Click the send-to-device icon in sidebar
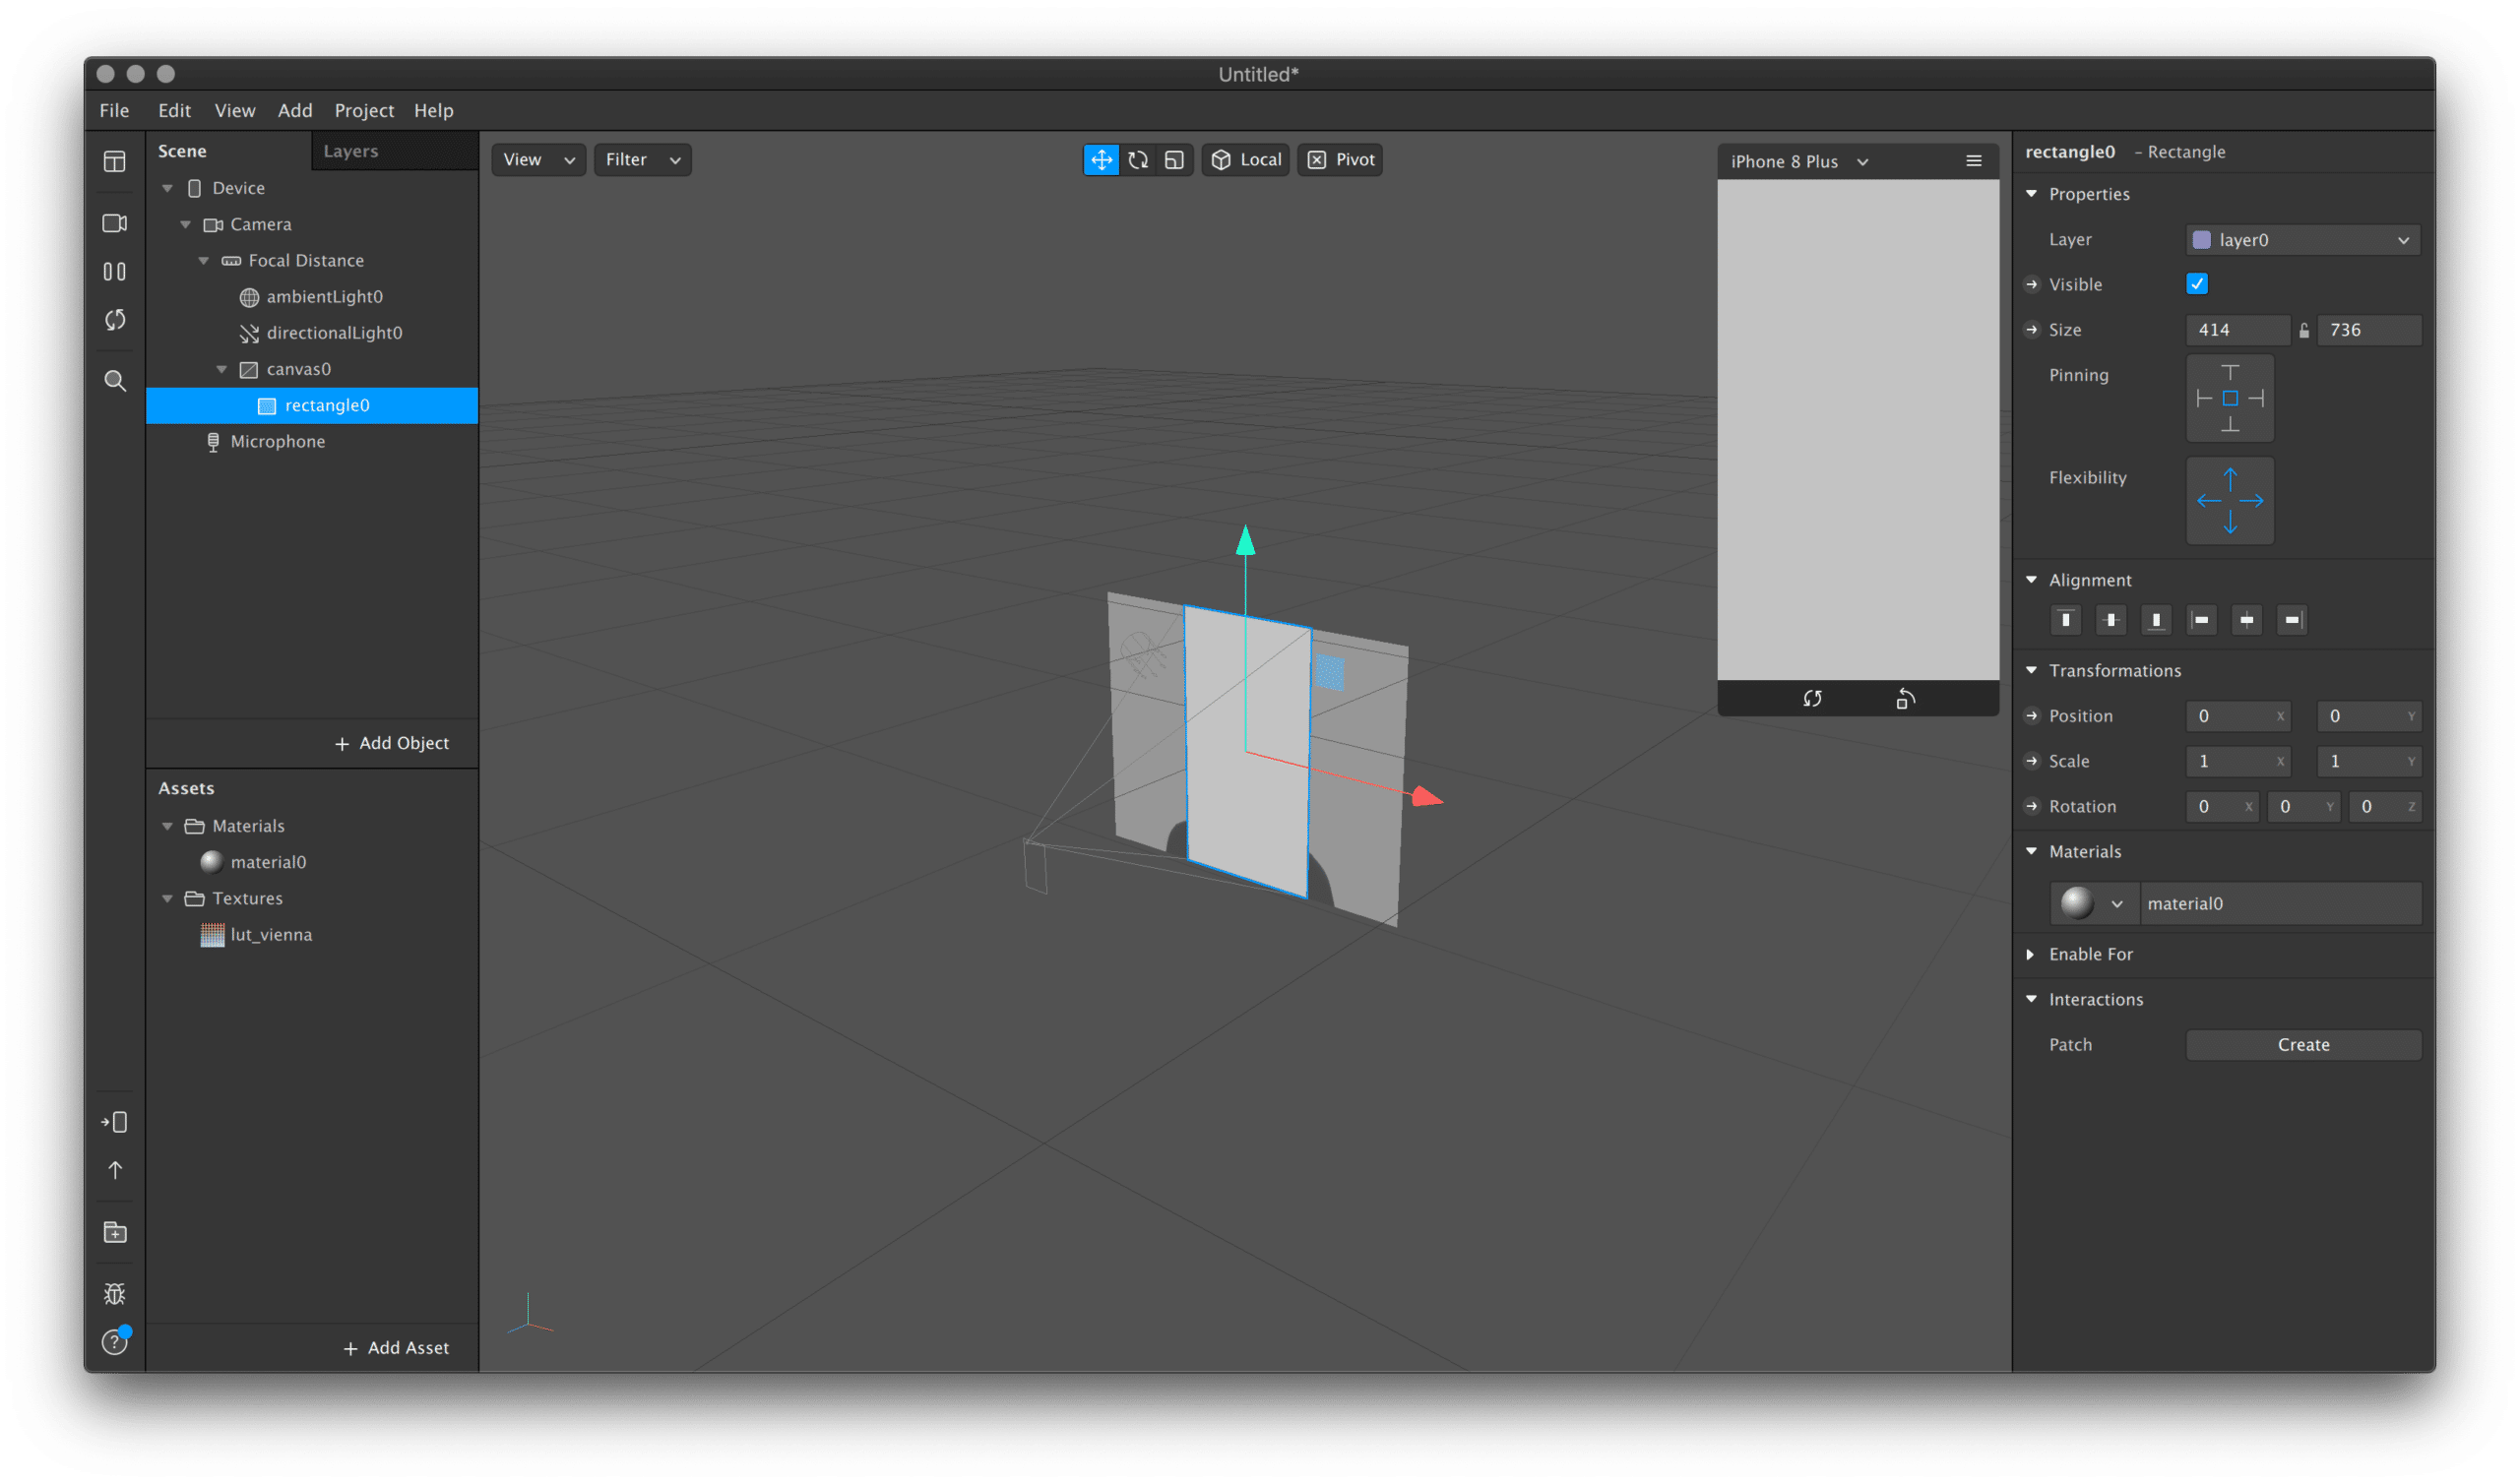The height and width of the screenshot is (1484, 2520). 115,1122
